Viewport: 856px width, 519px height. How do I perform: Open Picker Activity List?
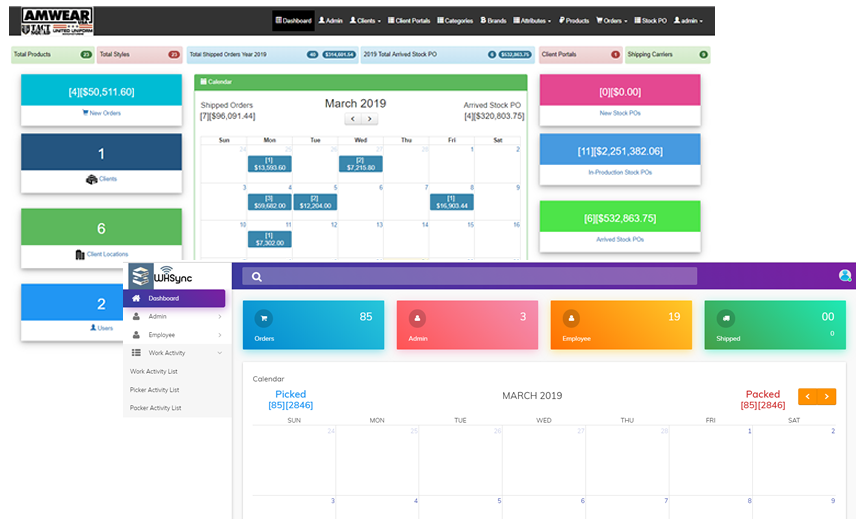(154, 390)
